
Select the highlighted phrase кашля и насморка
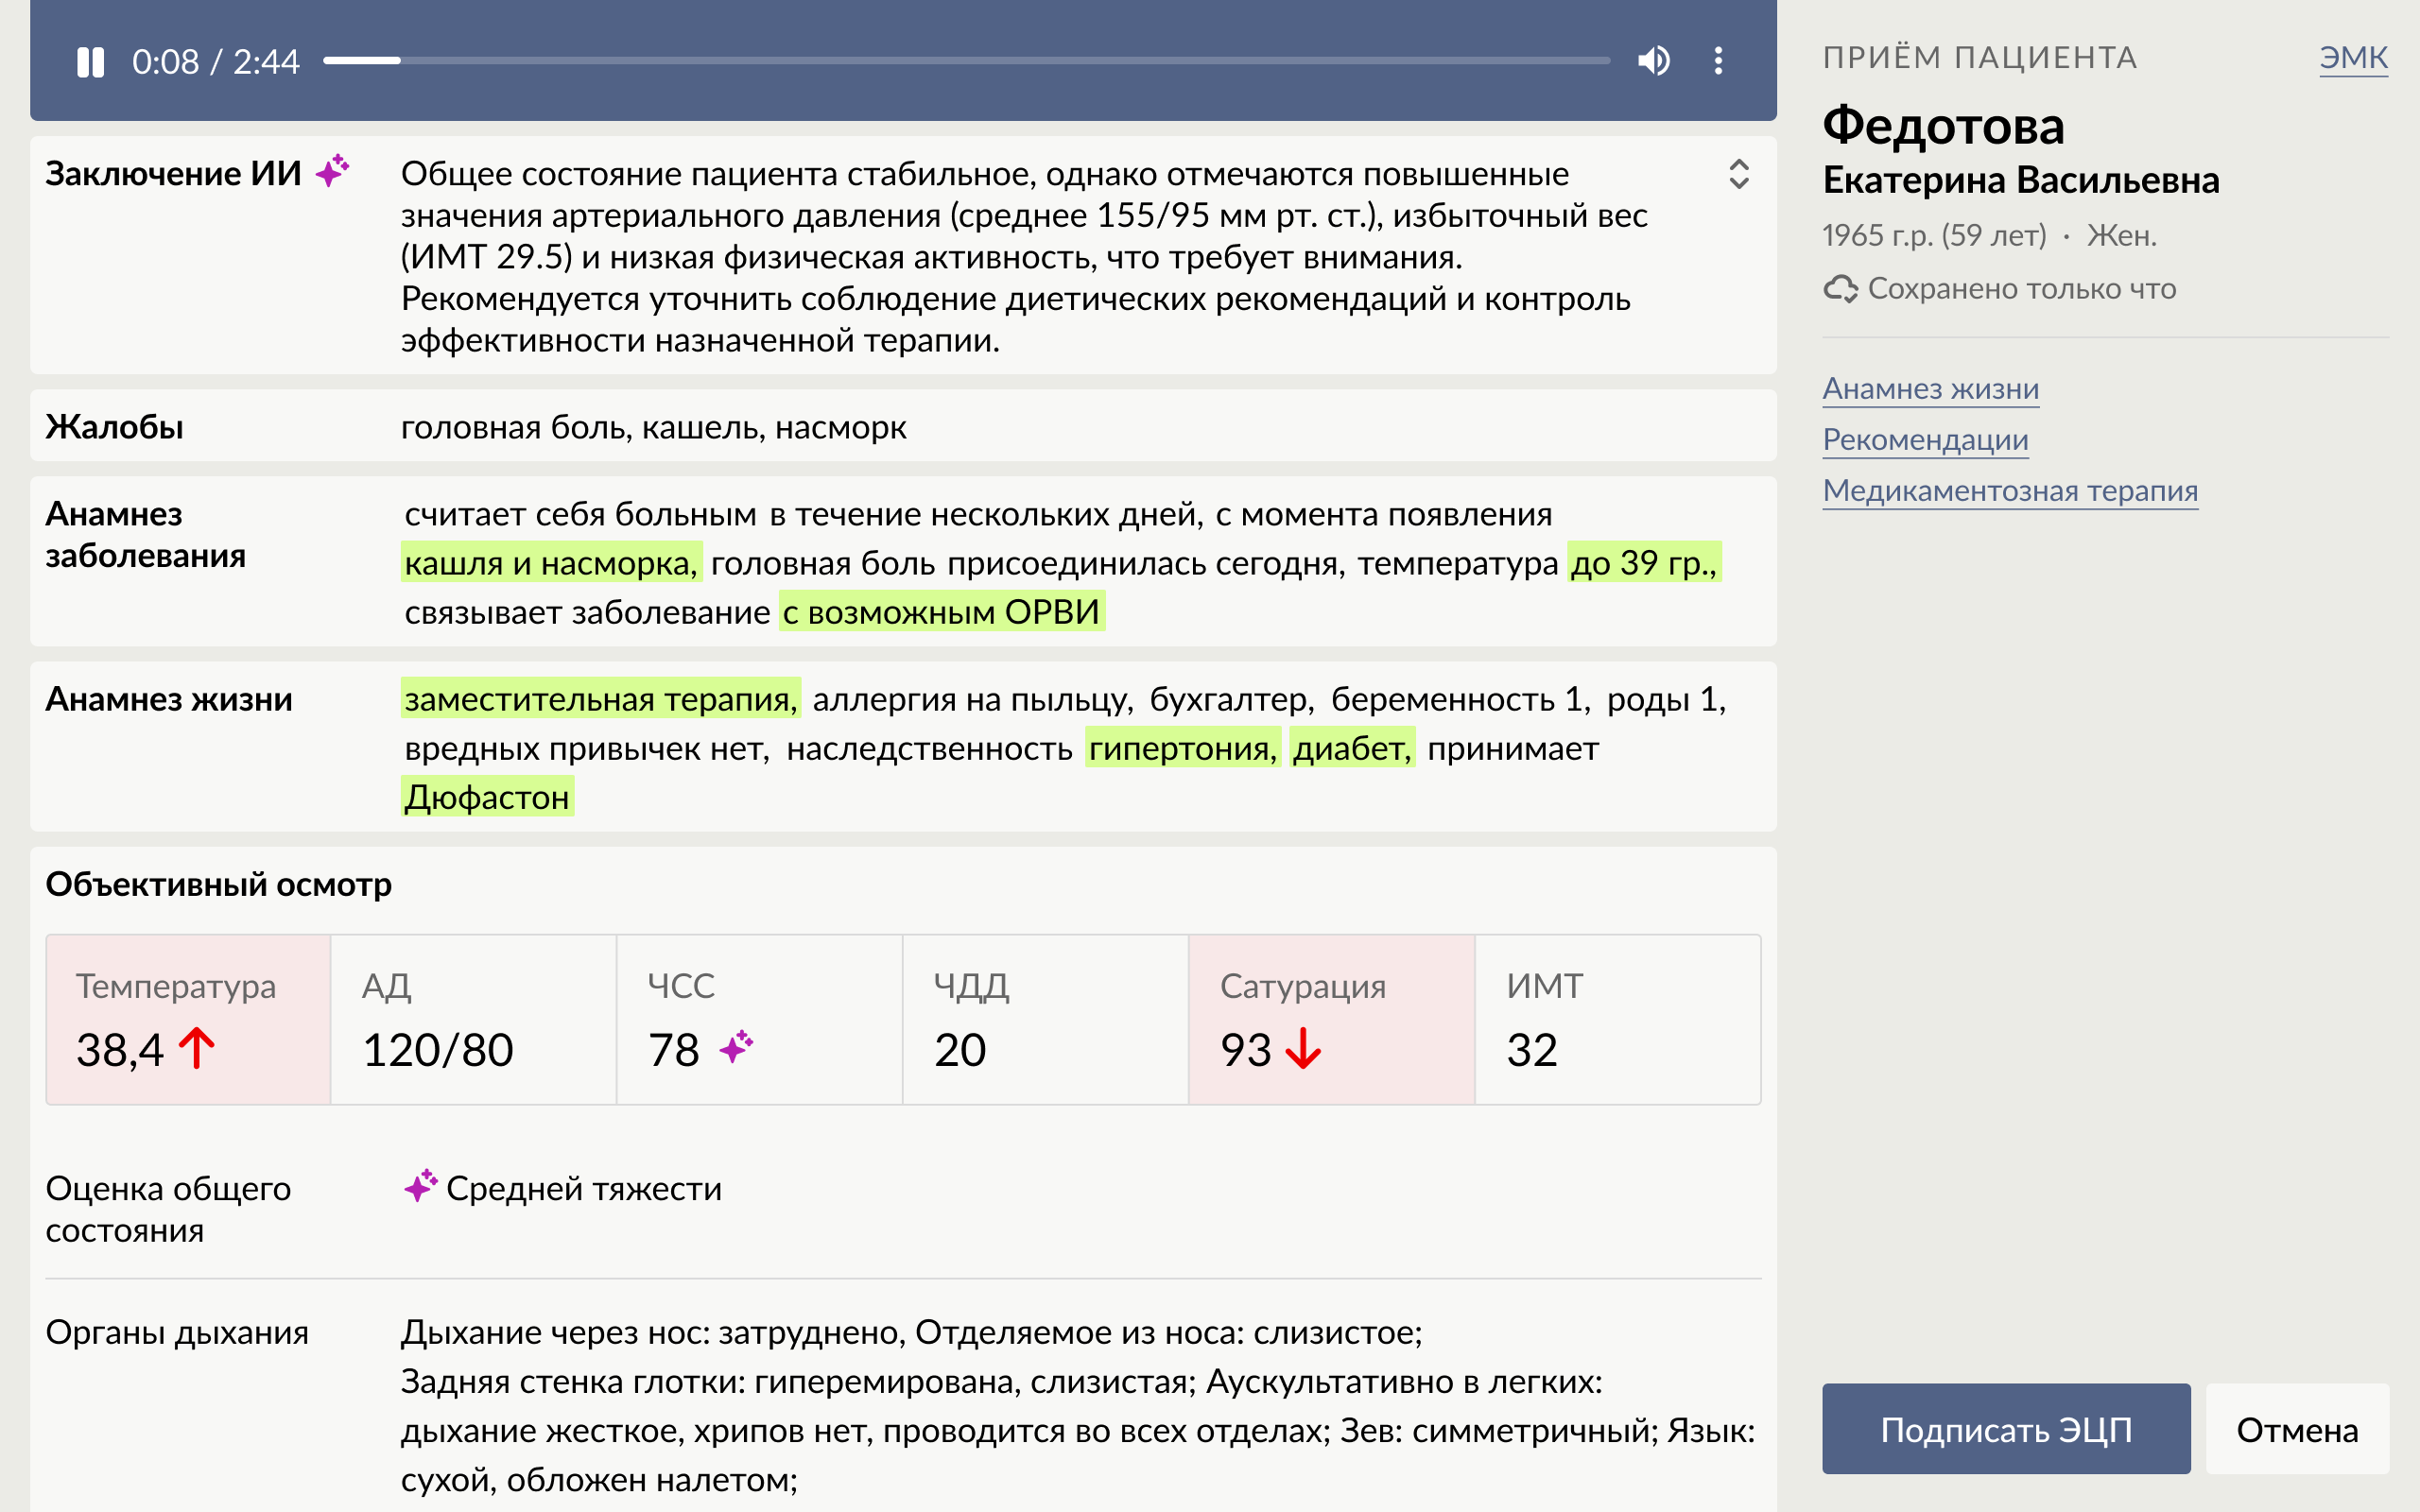point(551,563)
